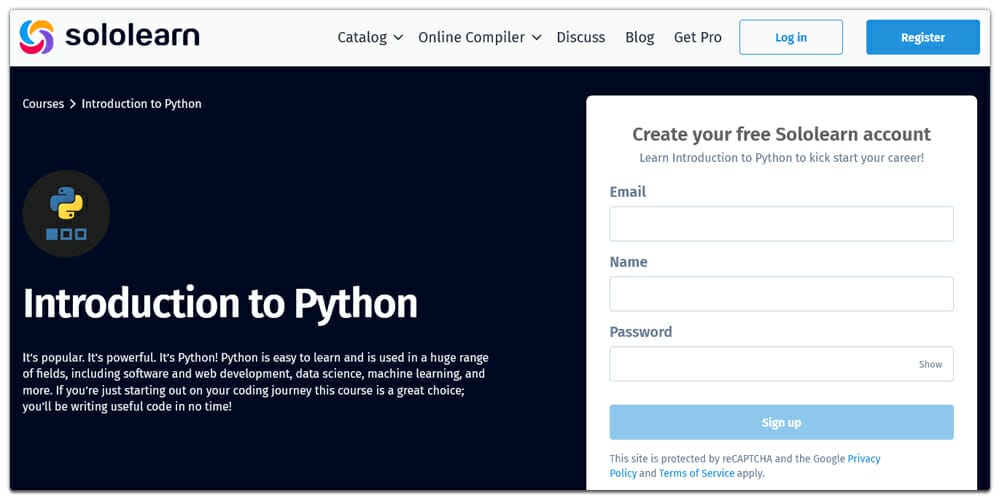Click the 'Introduction to Python' main heading
The width and height of the screenshot is (1000, 500).
coord(220,304)
